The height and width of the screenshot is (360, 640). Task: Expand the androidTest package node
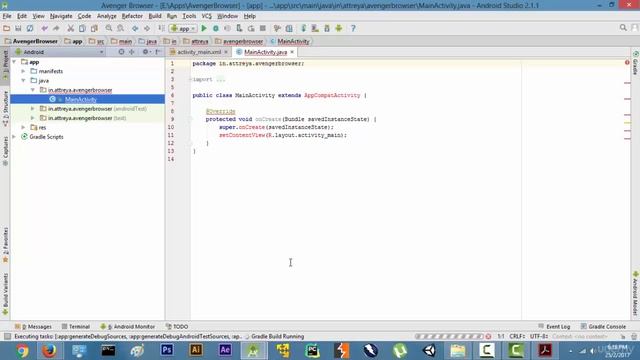coord(33,109)
